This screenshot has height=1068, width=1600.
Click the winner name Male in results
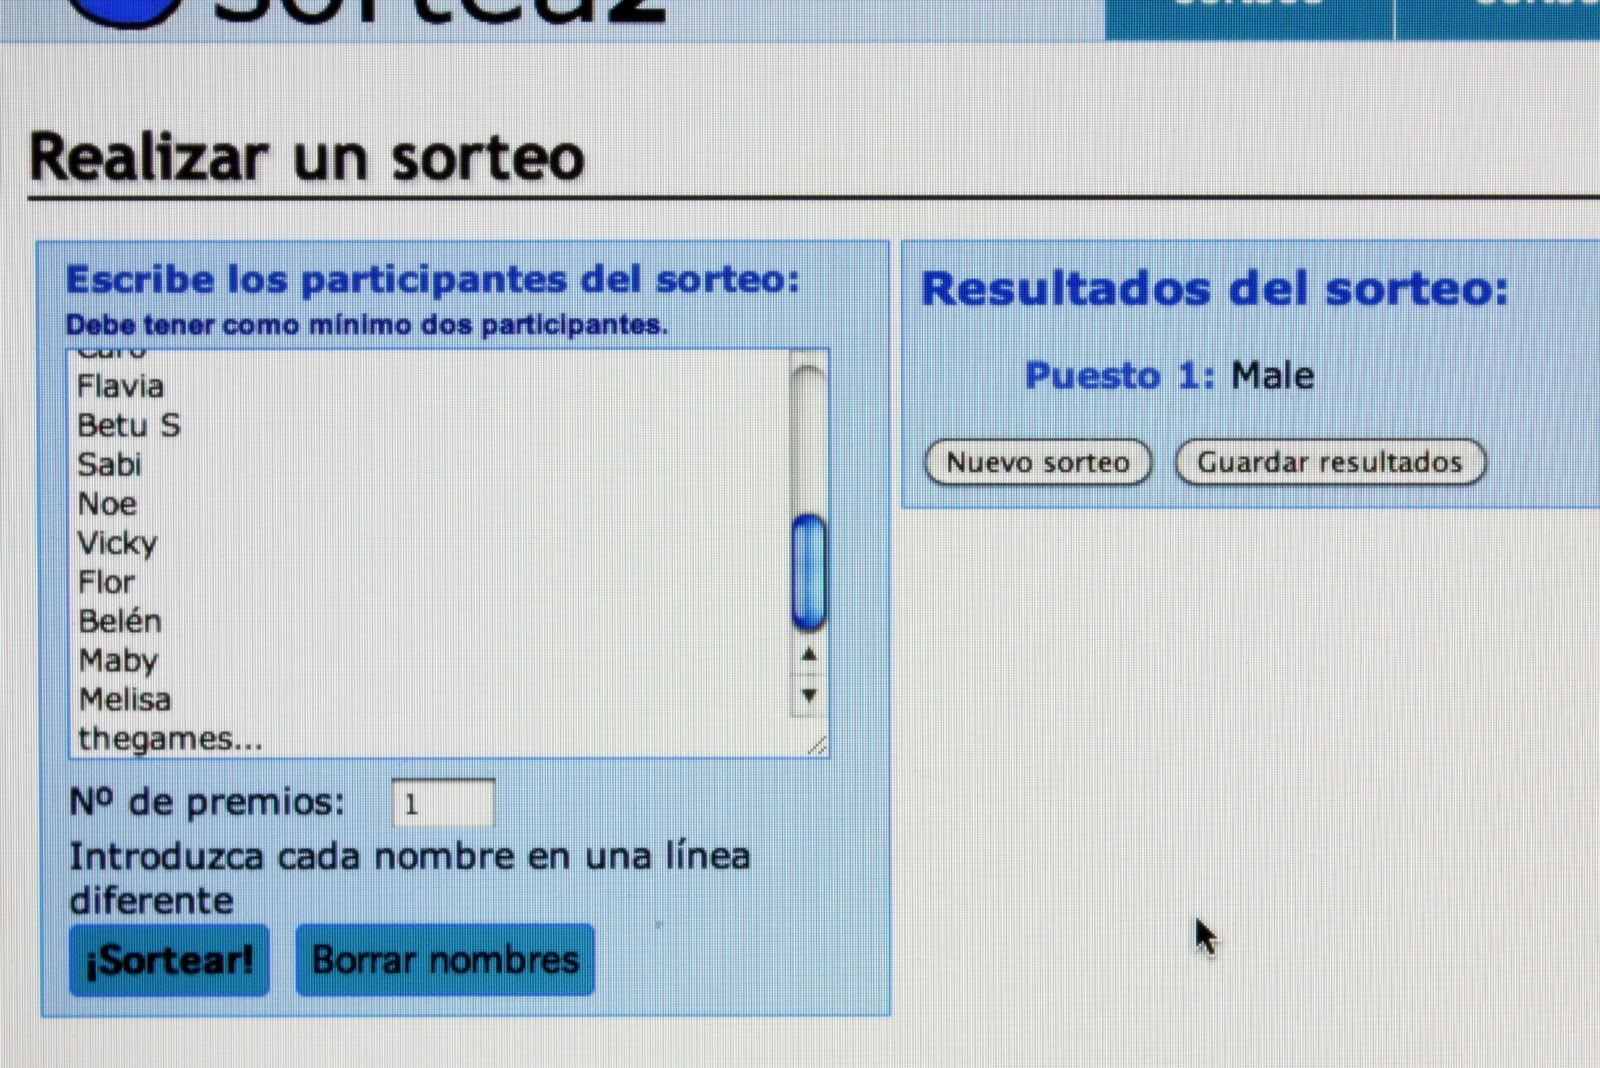click(x=1272, y=376)
